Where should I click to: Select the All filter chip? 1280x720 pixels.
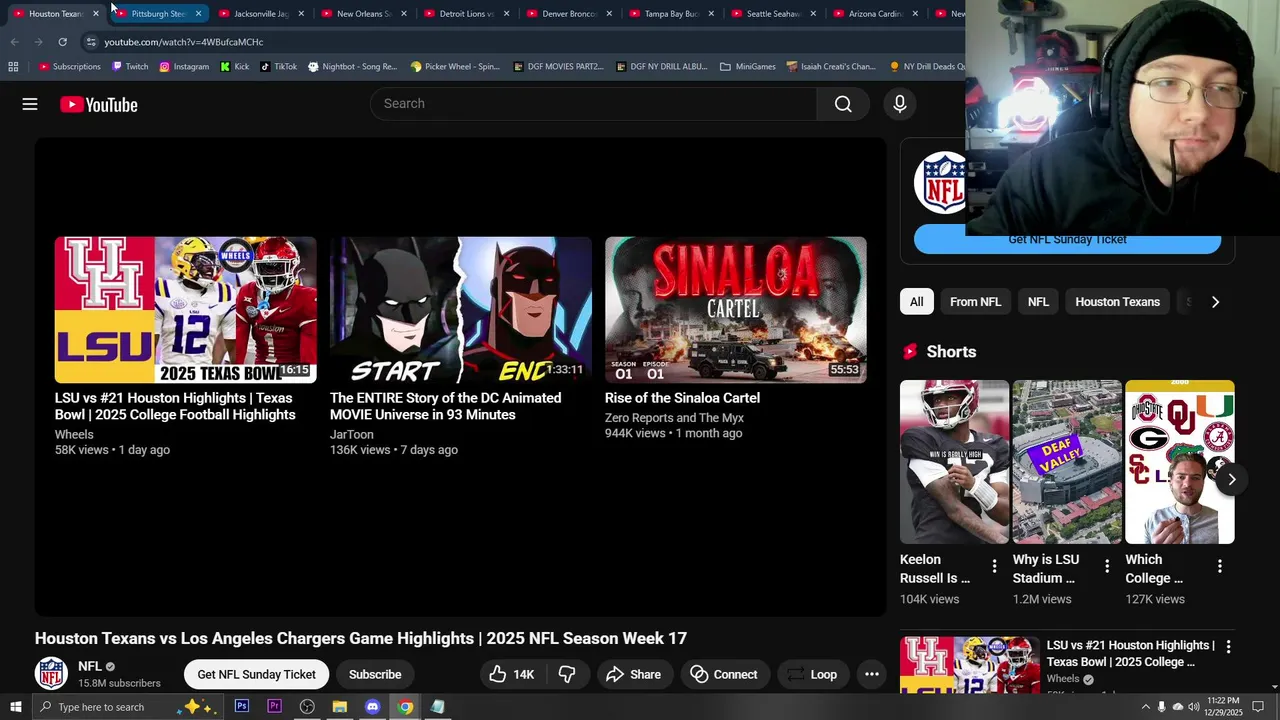click(916, 302)
